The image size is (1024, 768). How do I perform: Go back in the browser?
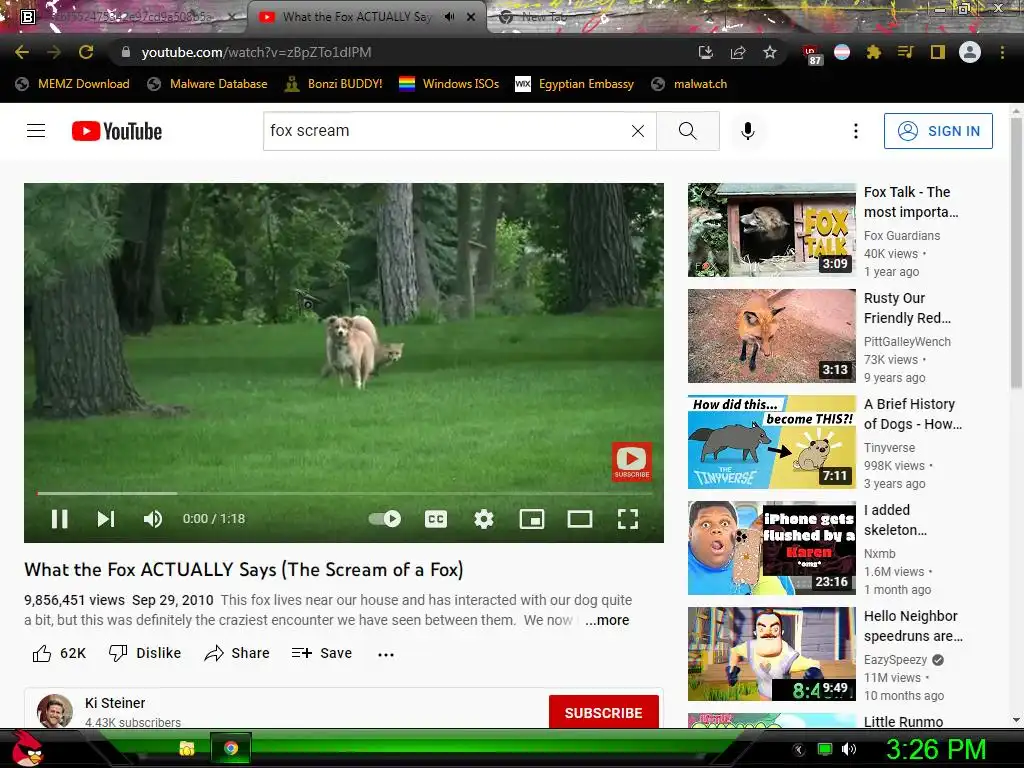pyautogui.click(x=22, y=52)
